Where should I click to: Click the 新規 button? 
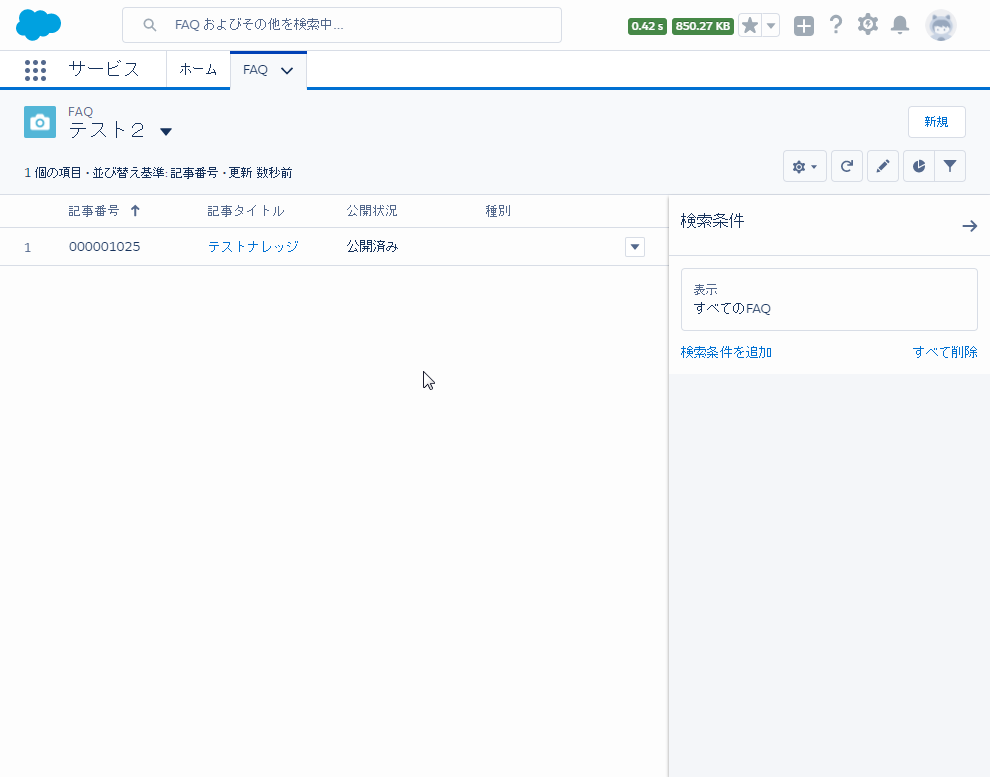tap(936, 122)
